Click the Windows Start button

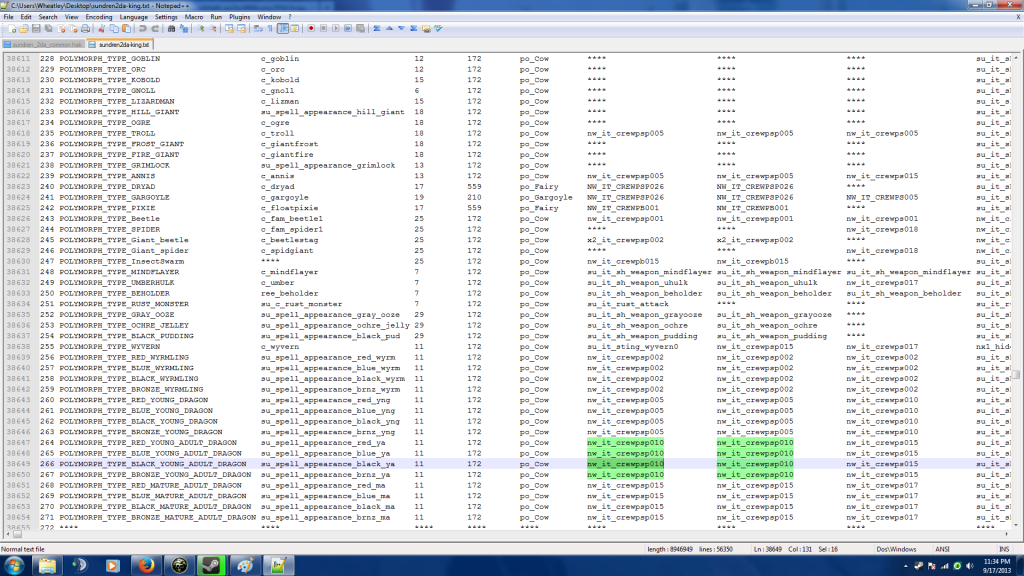15,565
